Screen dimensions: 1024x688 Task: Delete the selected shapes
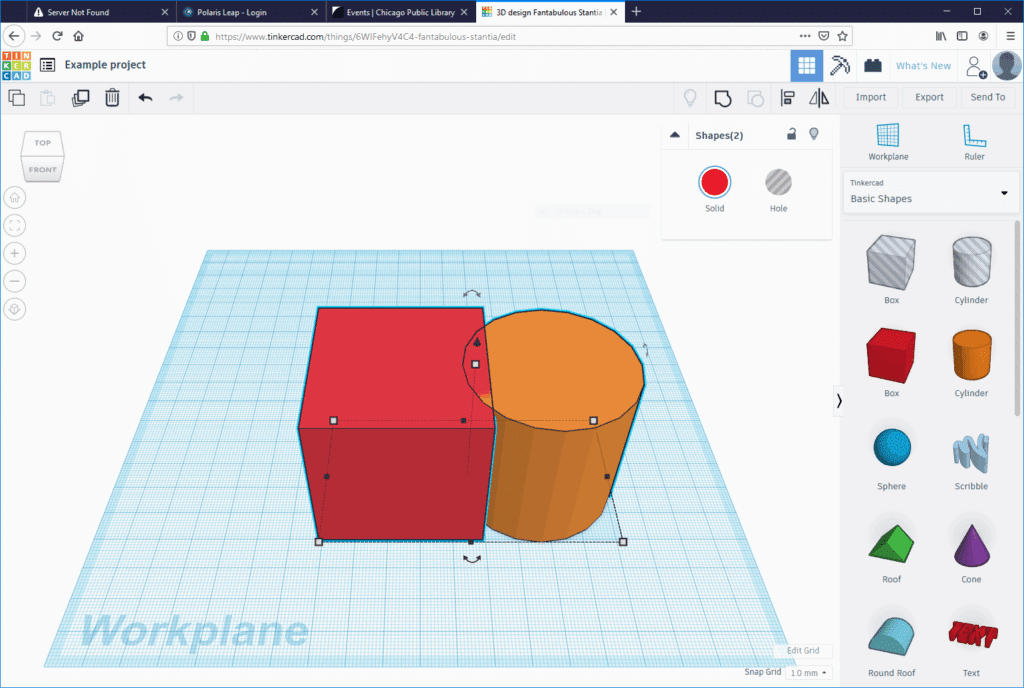pyautogui.click(x=111, y=97)
